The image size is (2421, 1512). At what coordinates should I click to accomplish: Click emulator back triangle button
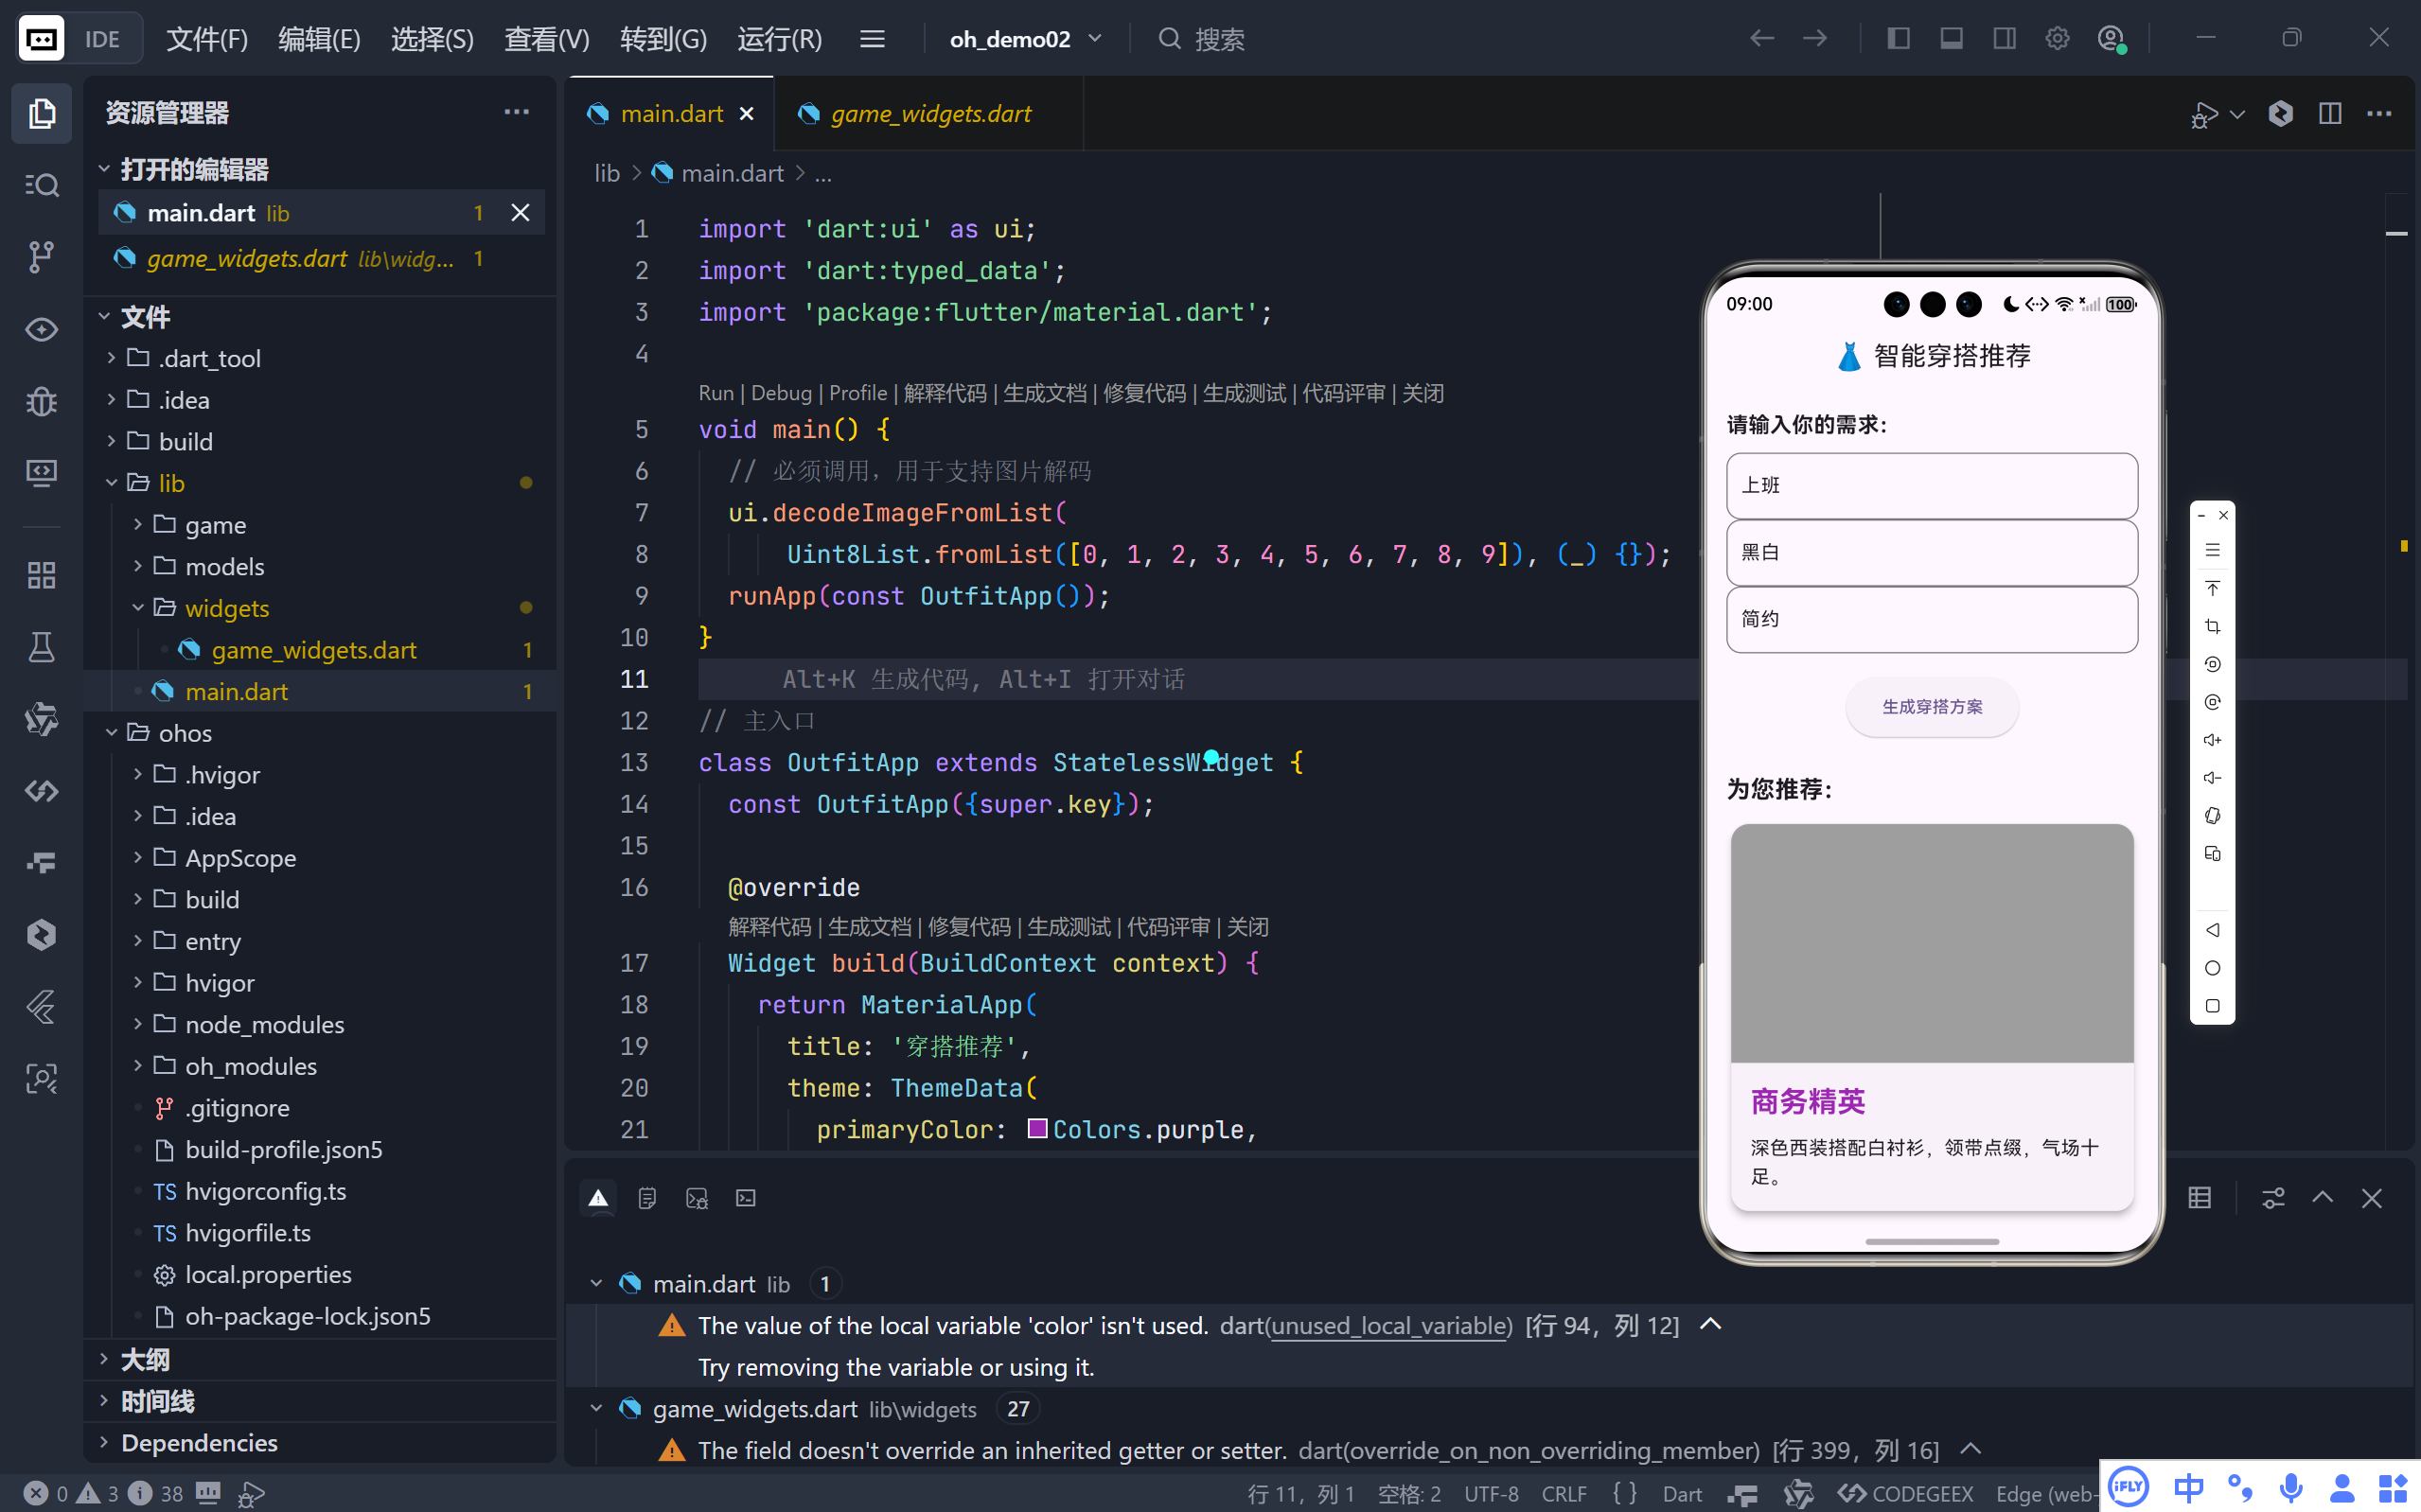[2212, 930]
